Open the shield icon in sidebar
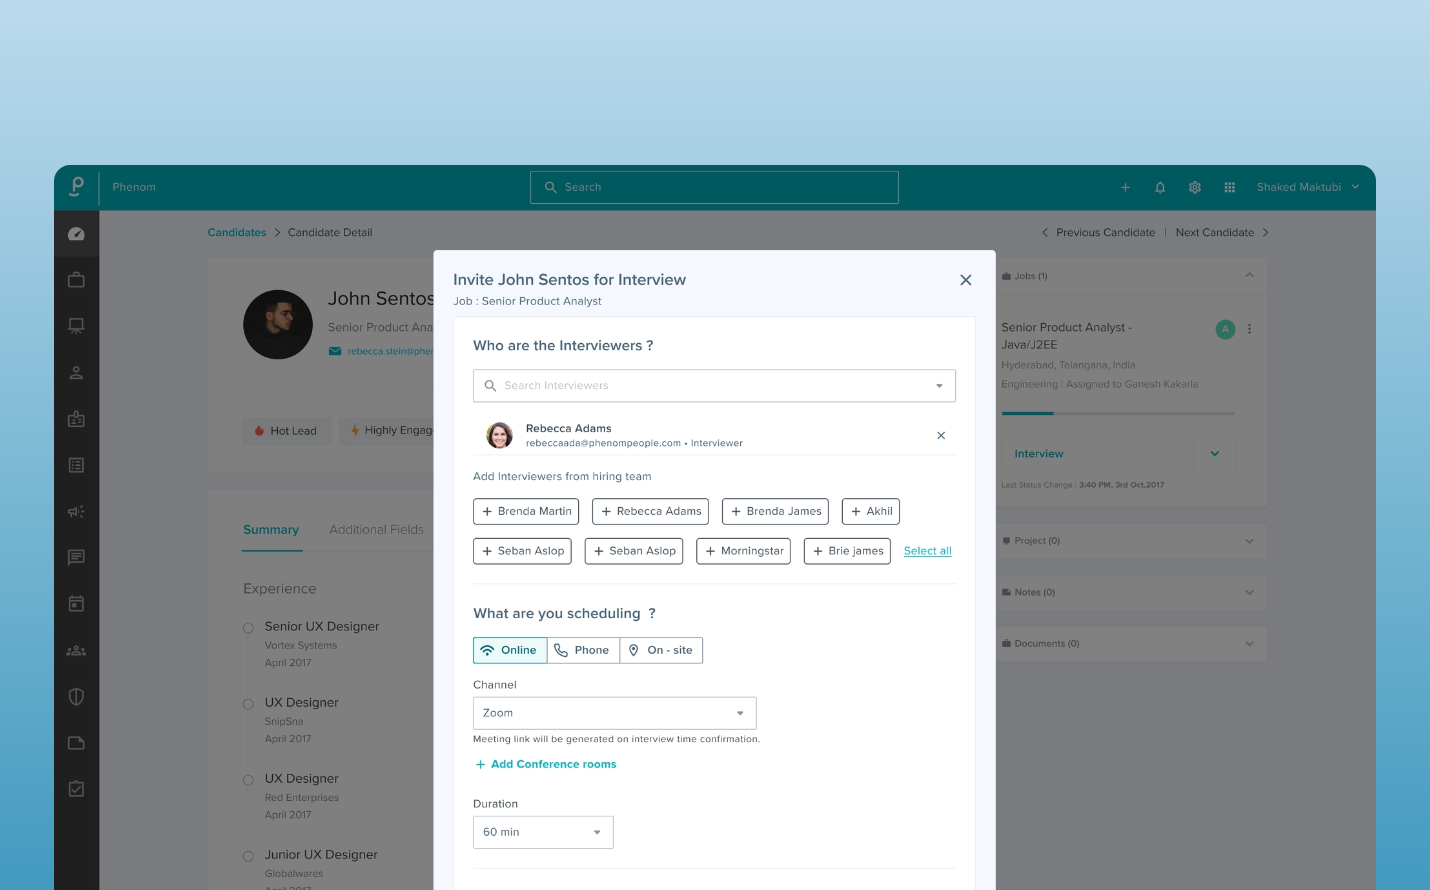This screenshot has height=890, width=1430. click(x=76, y=696)
